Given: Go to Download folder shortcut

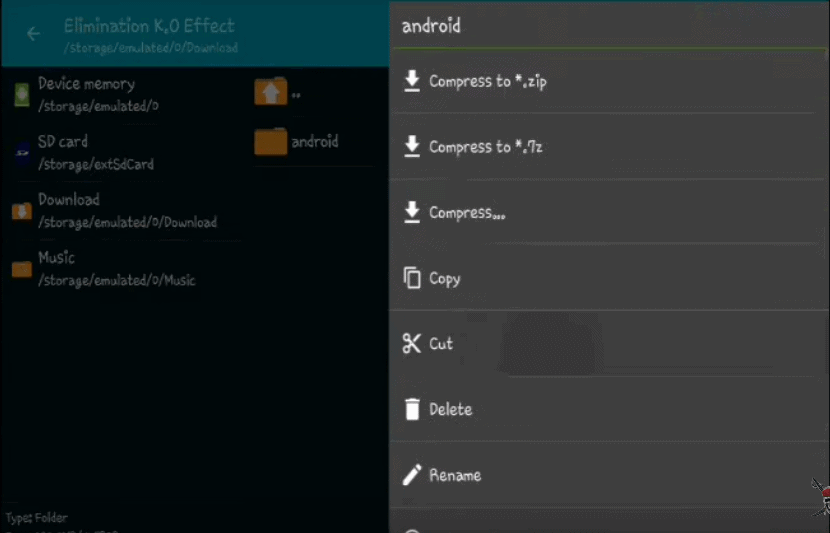Looking at the screenshot, I should pos(124,211).
